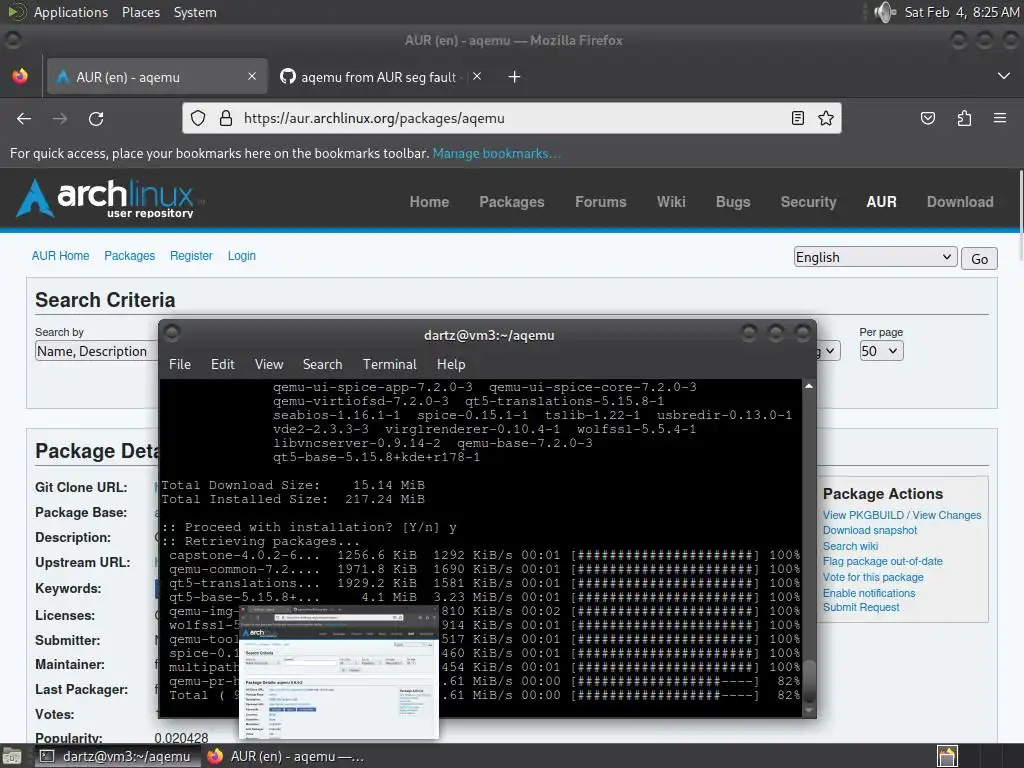The width and height of the screenshot is (1024, 768).
Task: Click Search wiki link
Action: (x=850, y=546)
